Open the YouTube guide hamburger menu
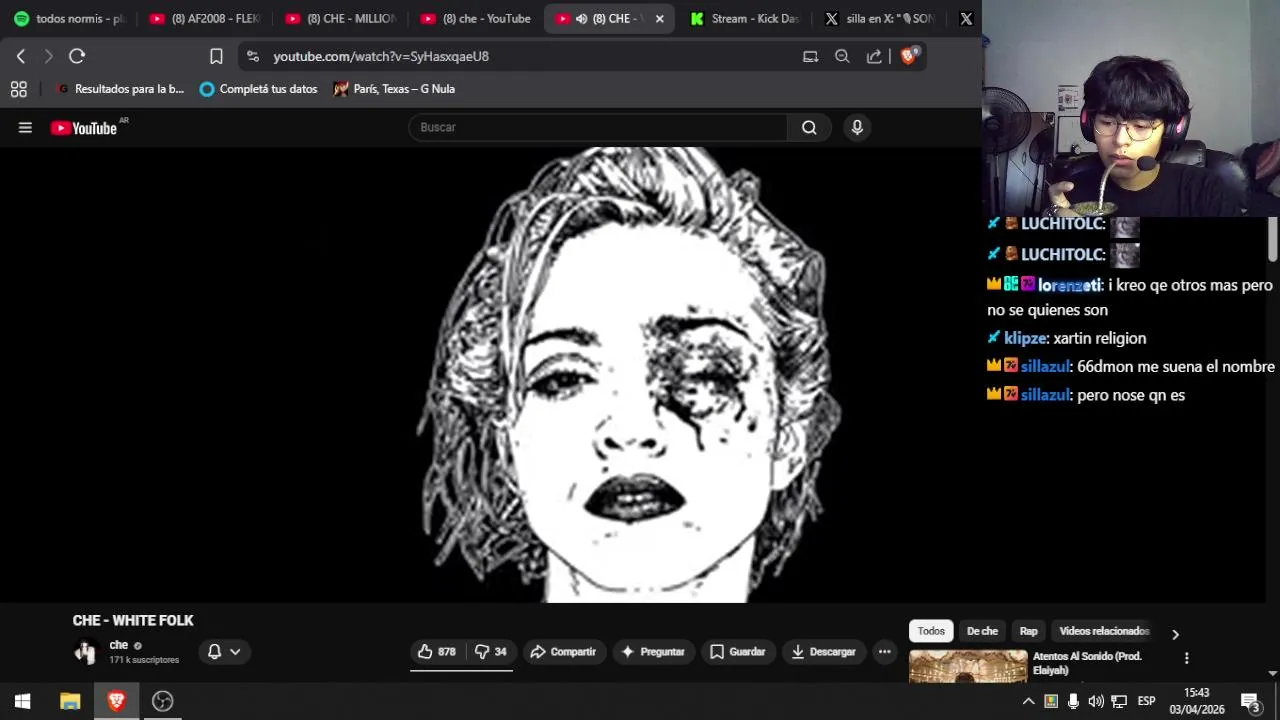The image size is (1280, 720). pos(25,127)
